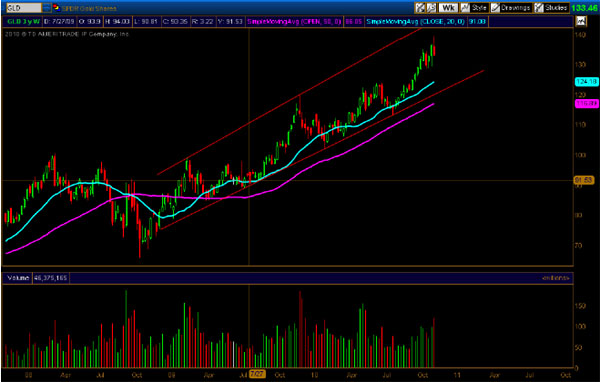Open the Drawings menu
Screen dimensions: 600x382
coord(511,8)
